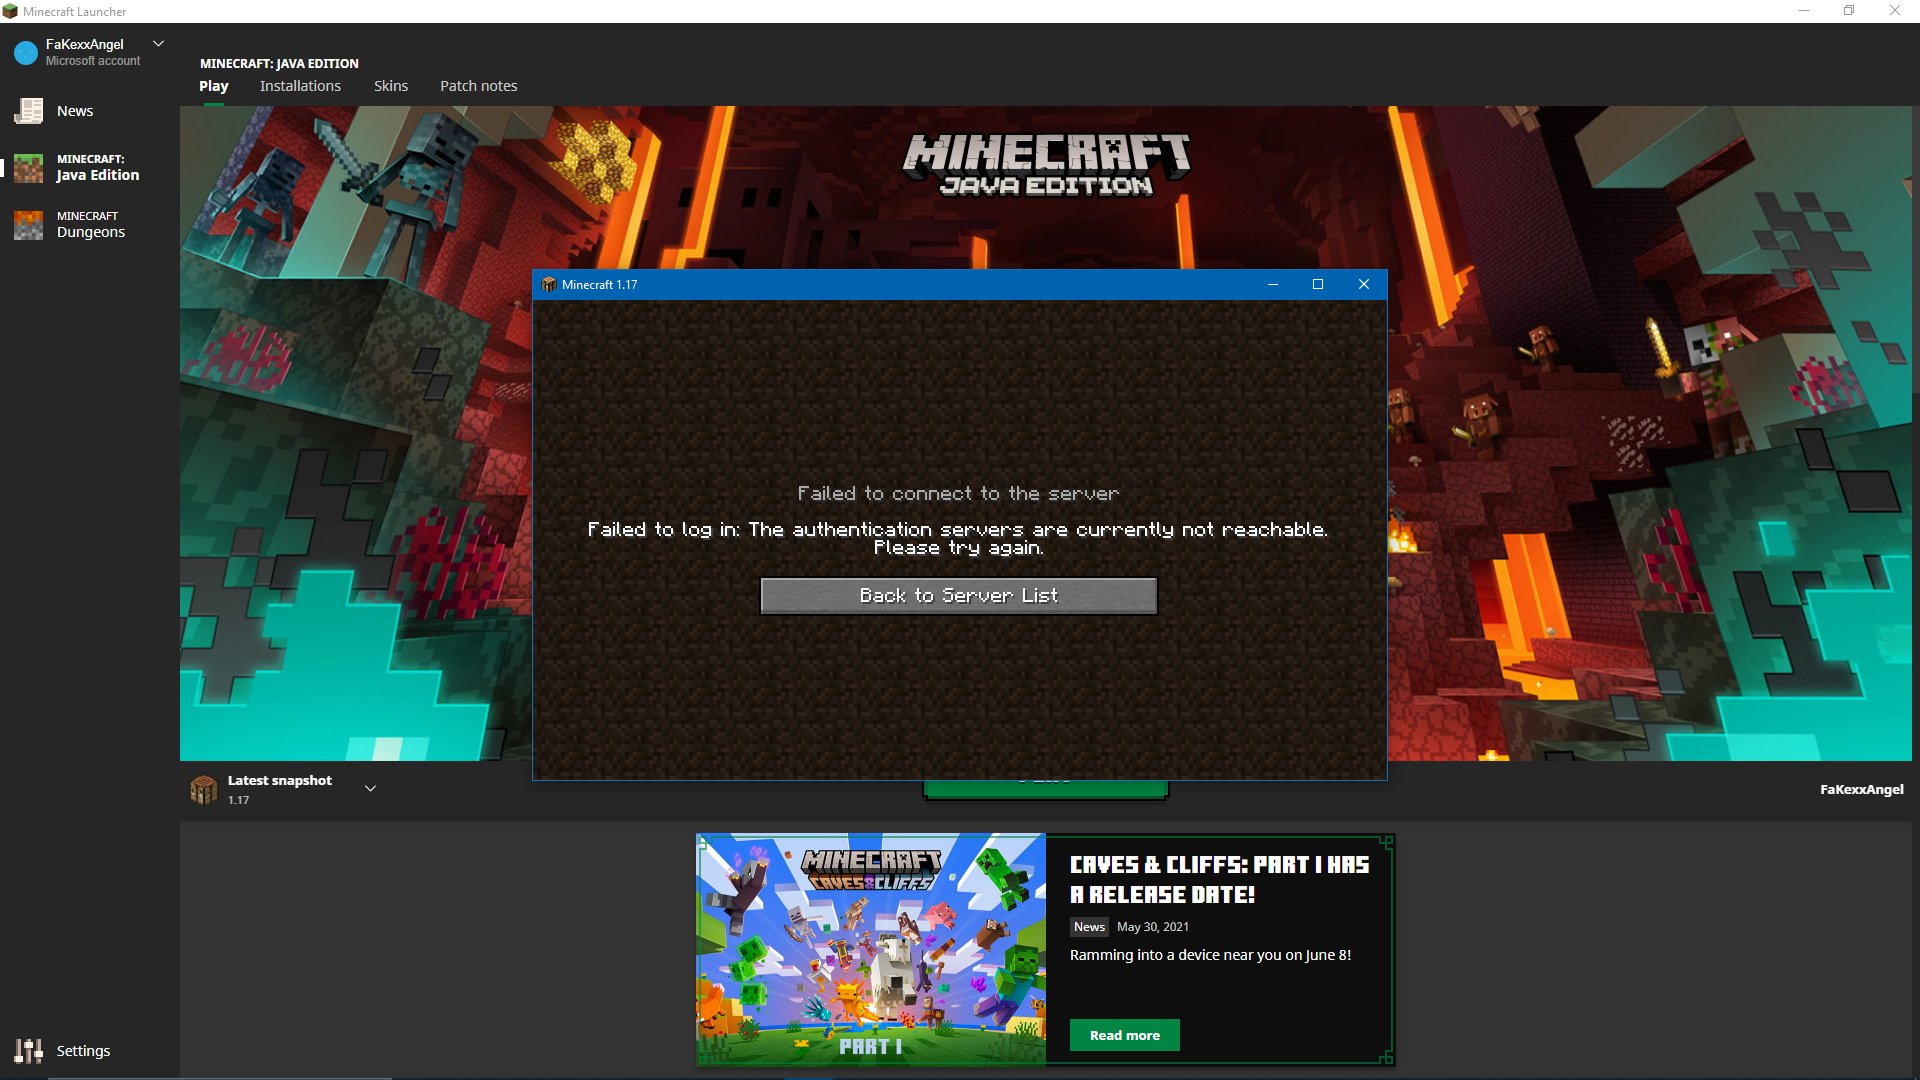Viewport: 1920px width, 1080px height.
Task: Click the crafting table installation icon
Action: [x=204, y=789]
